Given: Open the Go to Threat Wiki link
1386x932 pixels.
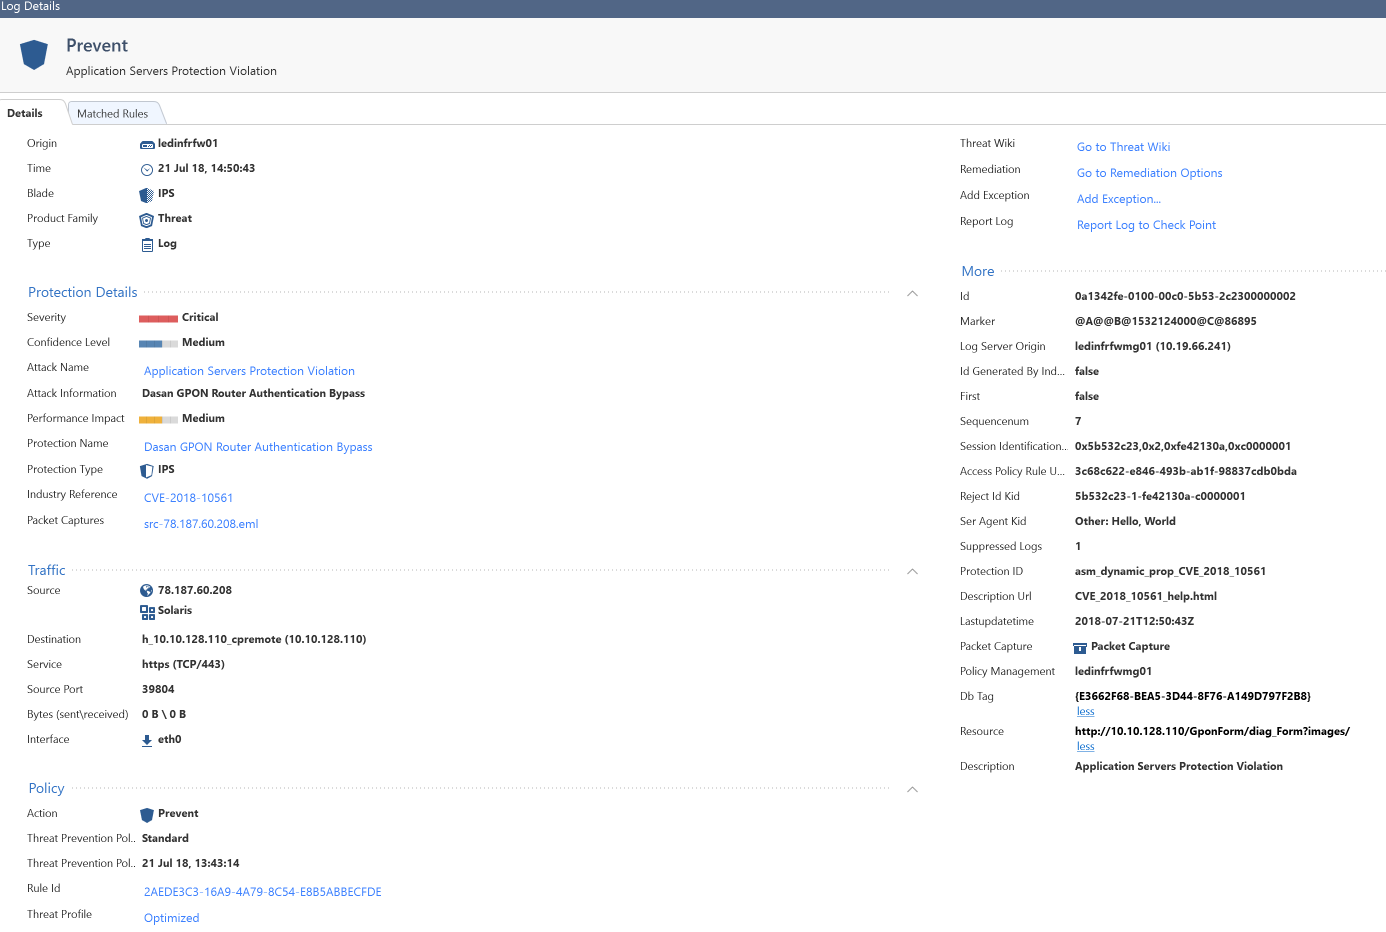Looking at the screenshot, I should 1123,147.
